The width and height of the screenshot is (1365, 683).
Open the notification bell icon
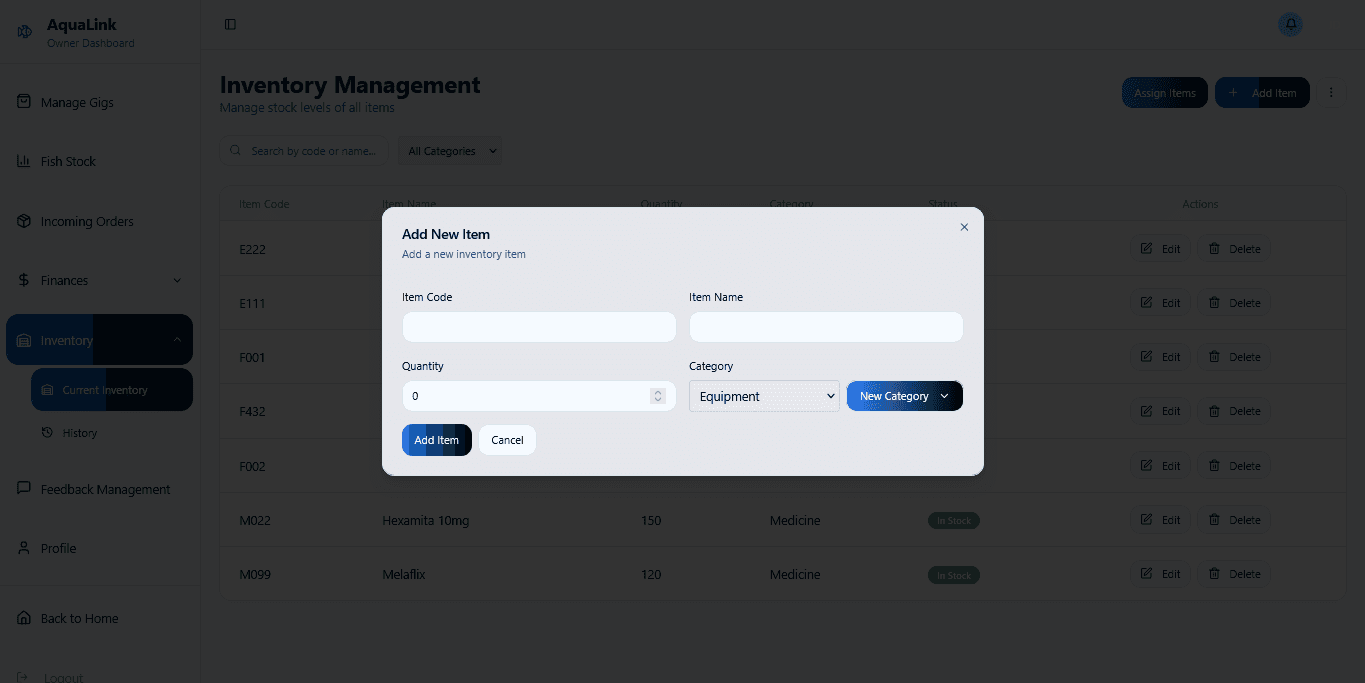pos(1289,24)
